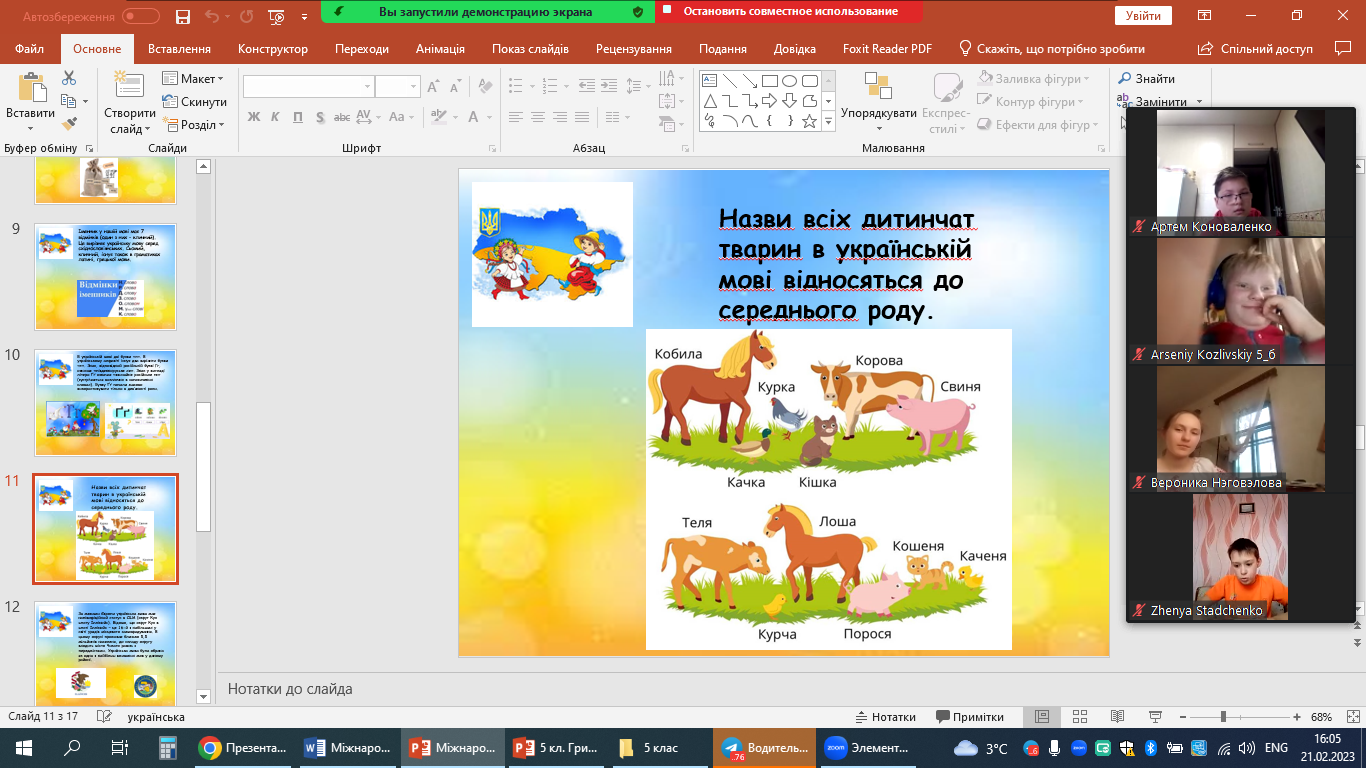Click the increase font size icon
The width and height of the screenshot is (1366, 768).
tap(435, 86)
